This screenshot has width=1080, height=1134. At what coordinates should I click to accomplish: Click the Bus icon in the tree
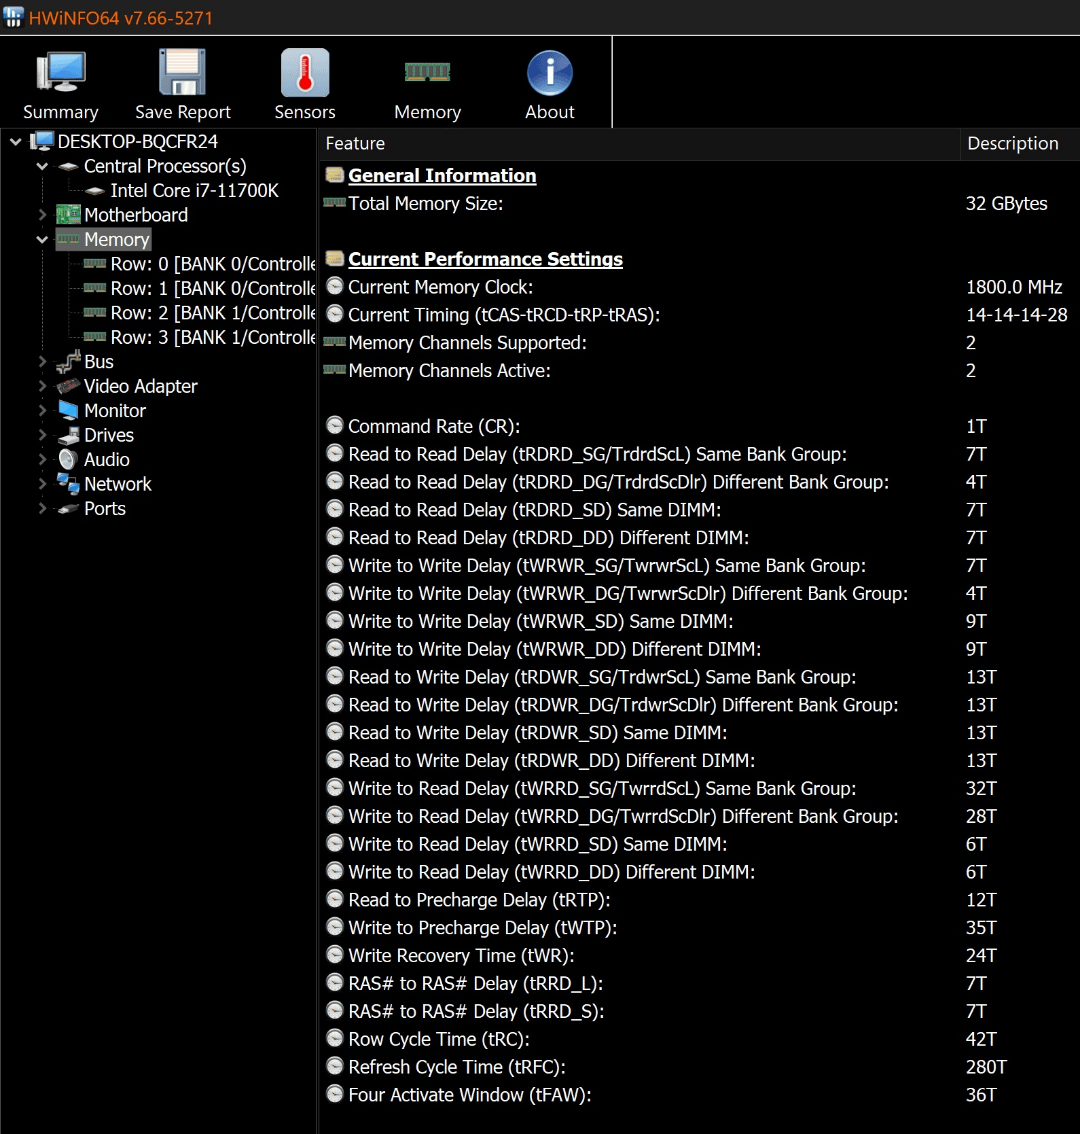(x=68, y=362)
